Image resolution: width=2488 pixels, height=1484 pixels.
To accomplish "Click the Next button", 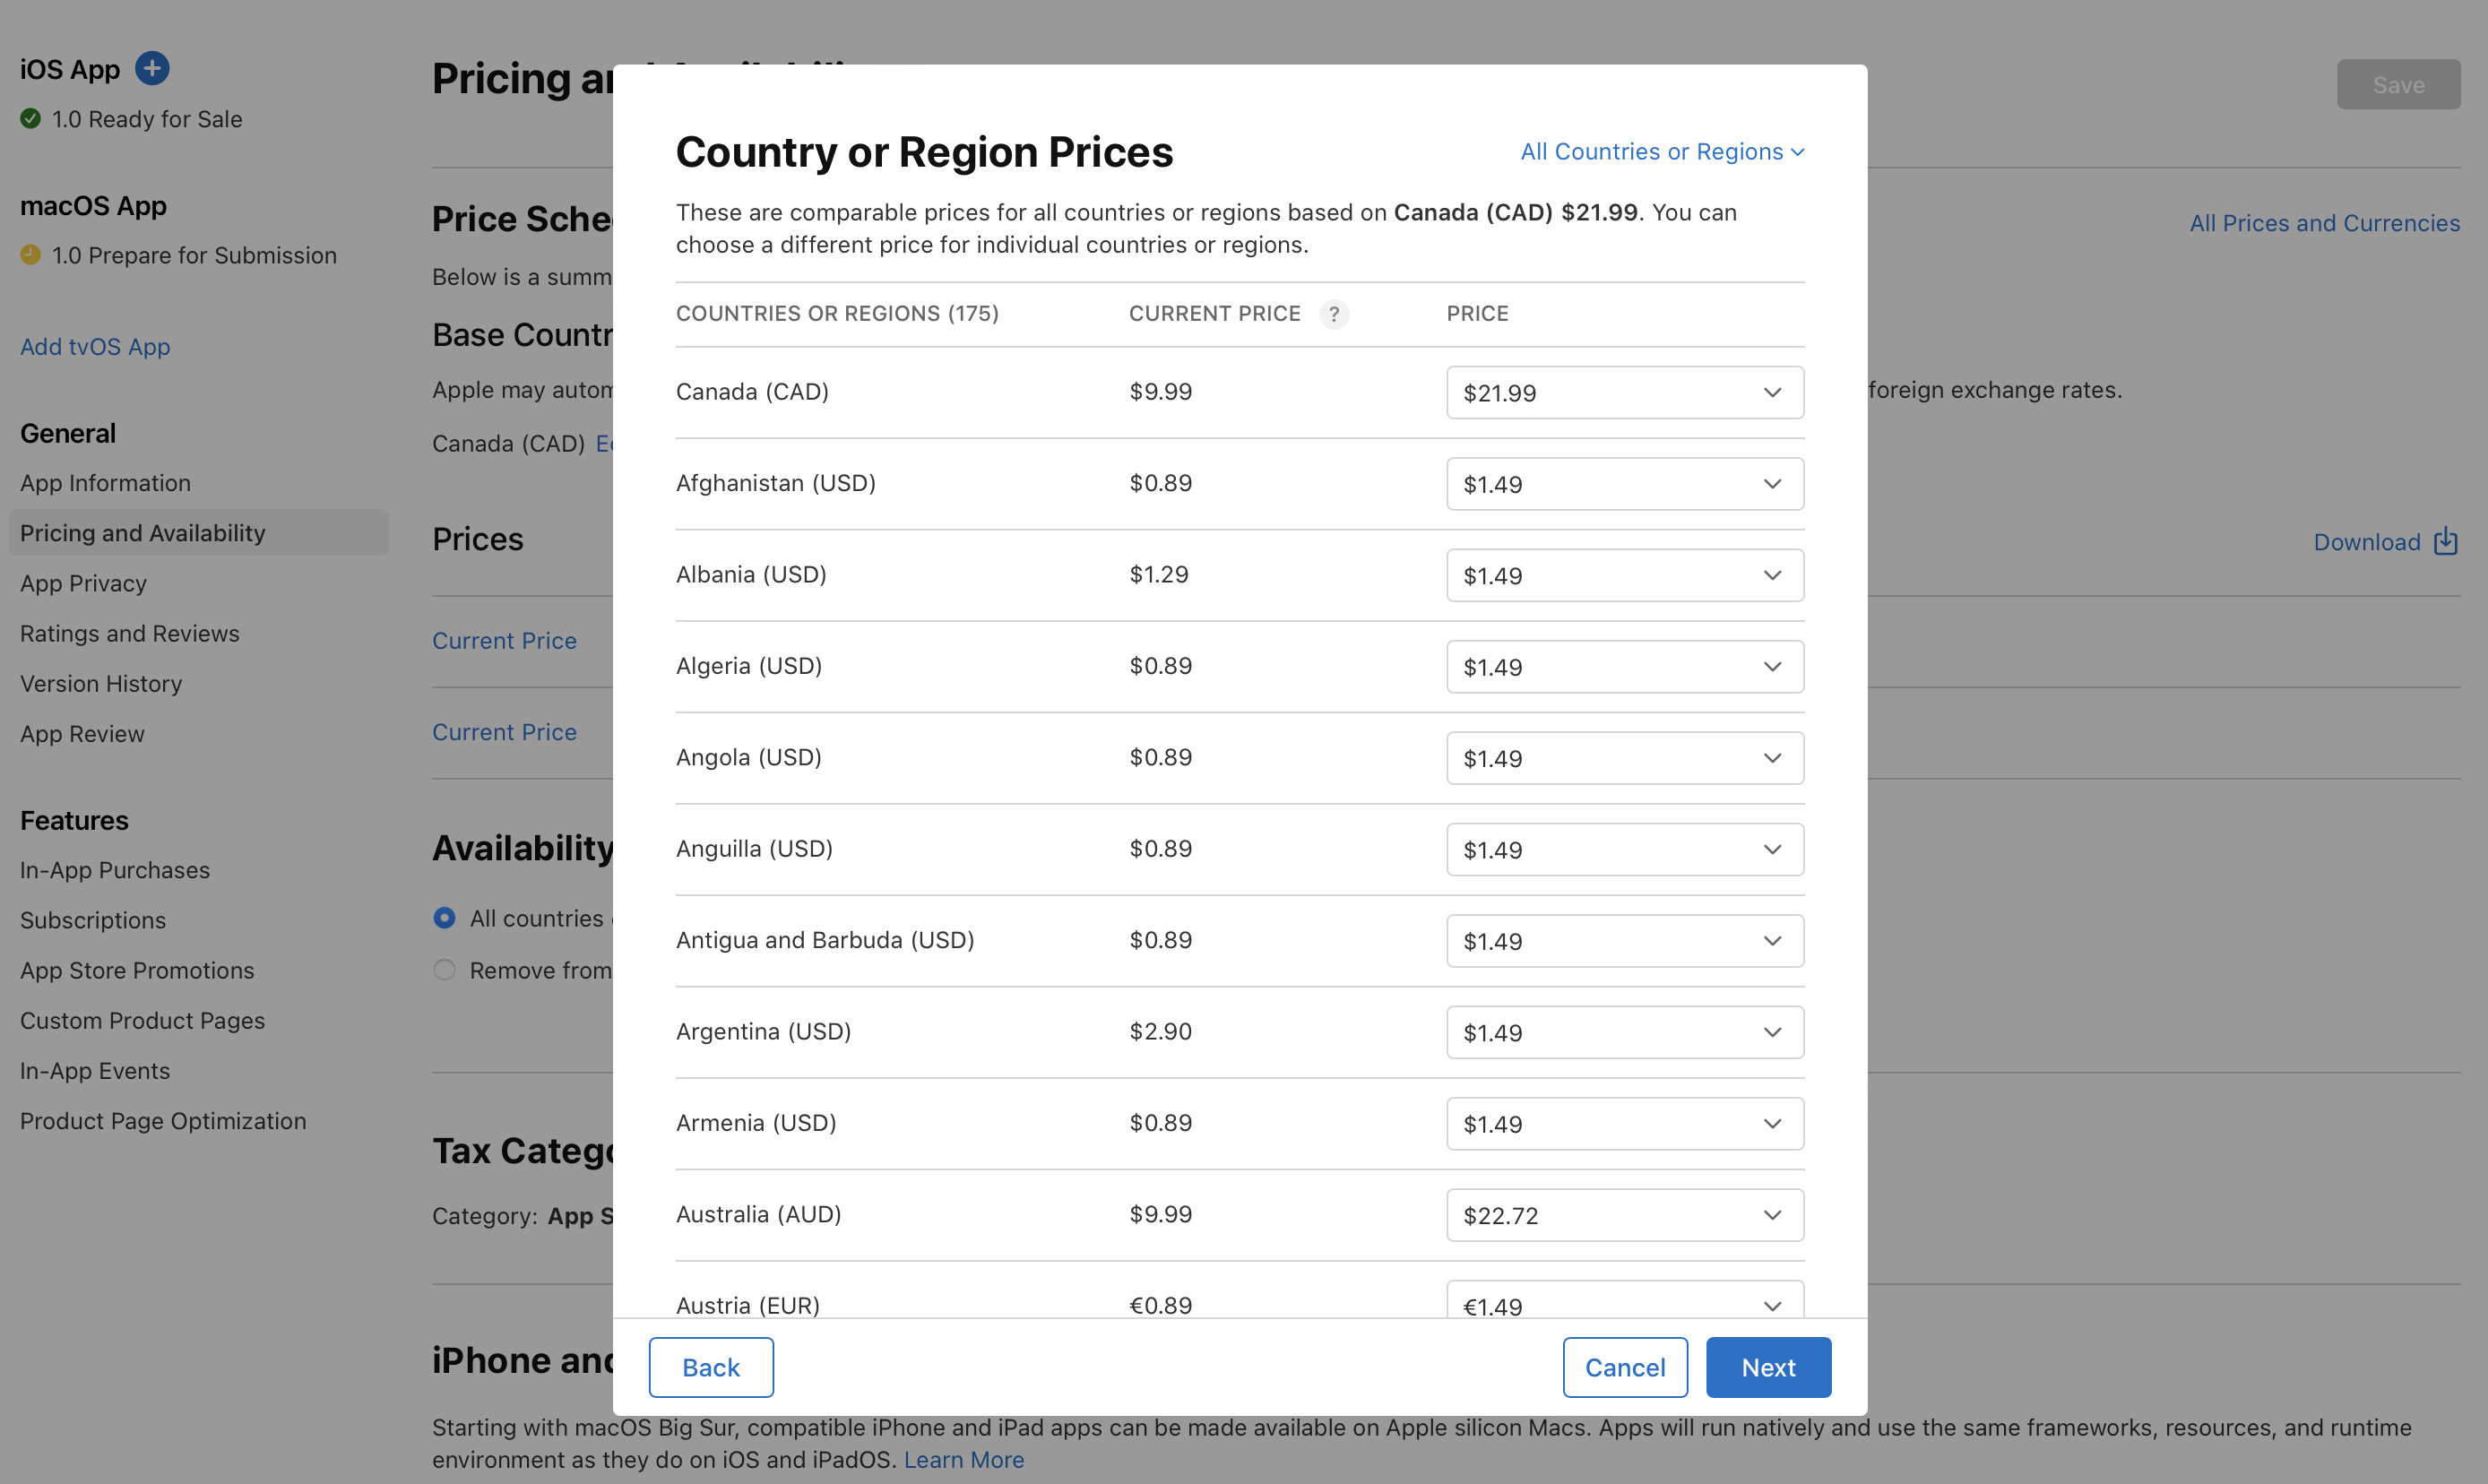I will 1769,1366.
